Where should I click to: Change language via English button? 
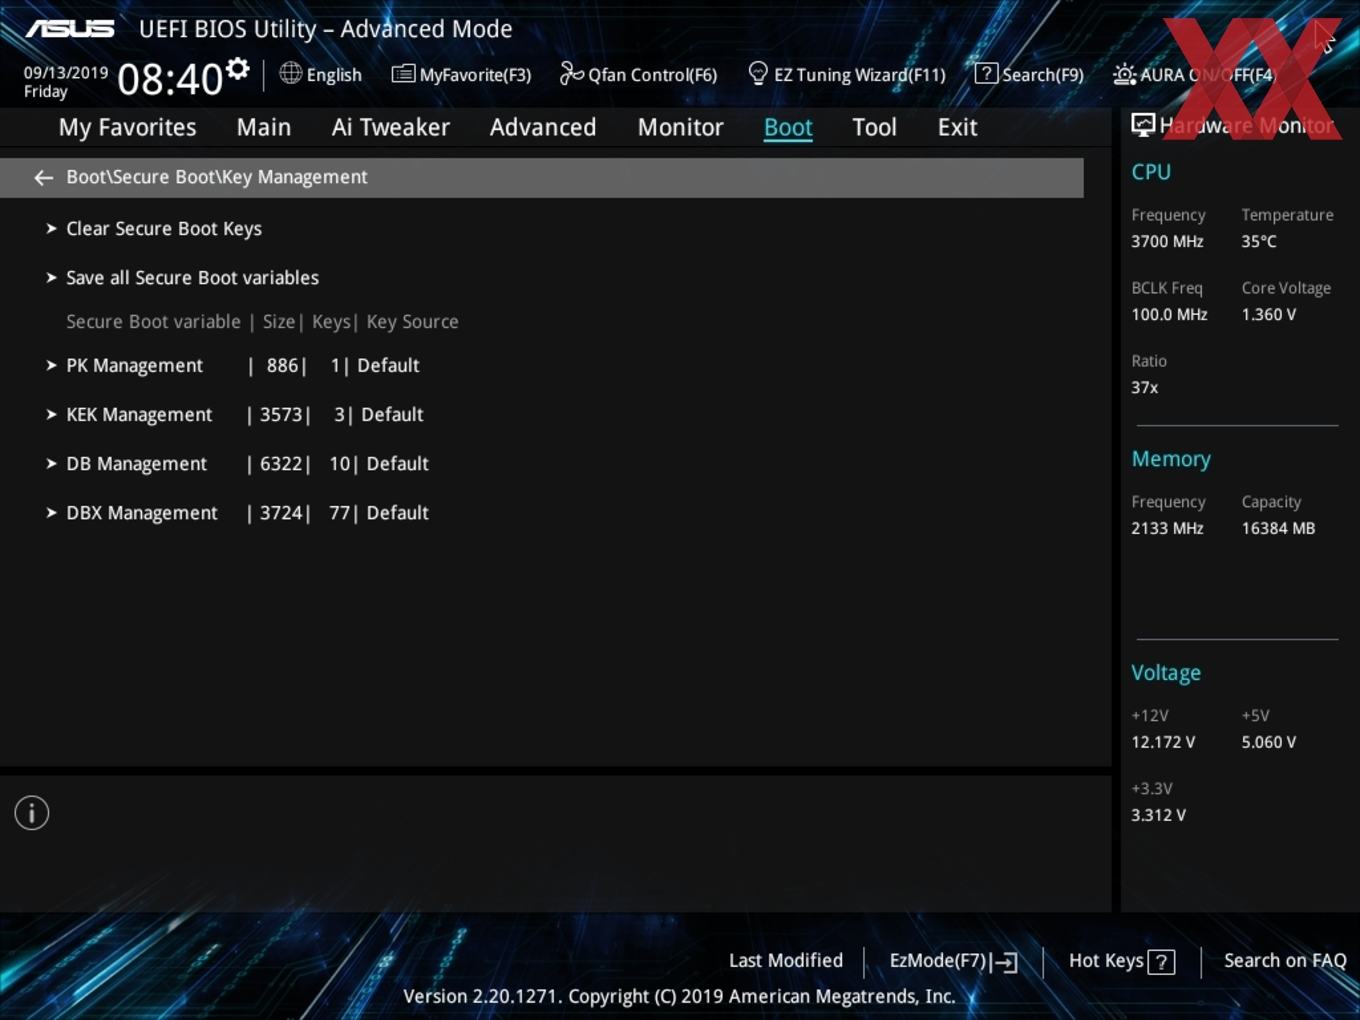(x=320, y=74)
